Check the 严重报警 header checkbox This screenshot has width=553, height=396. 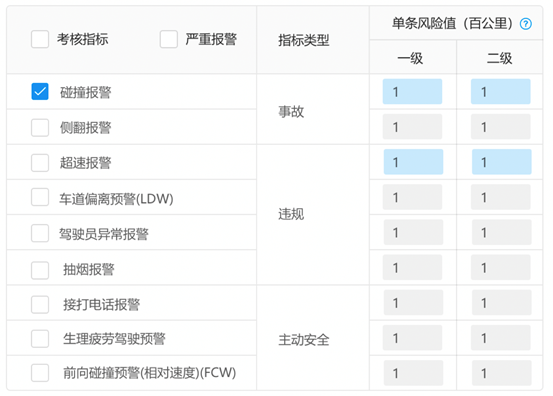click(x=169, y=39)
